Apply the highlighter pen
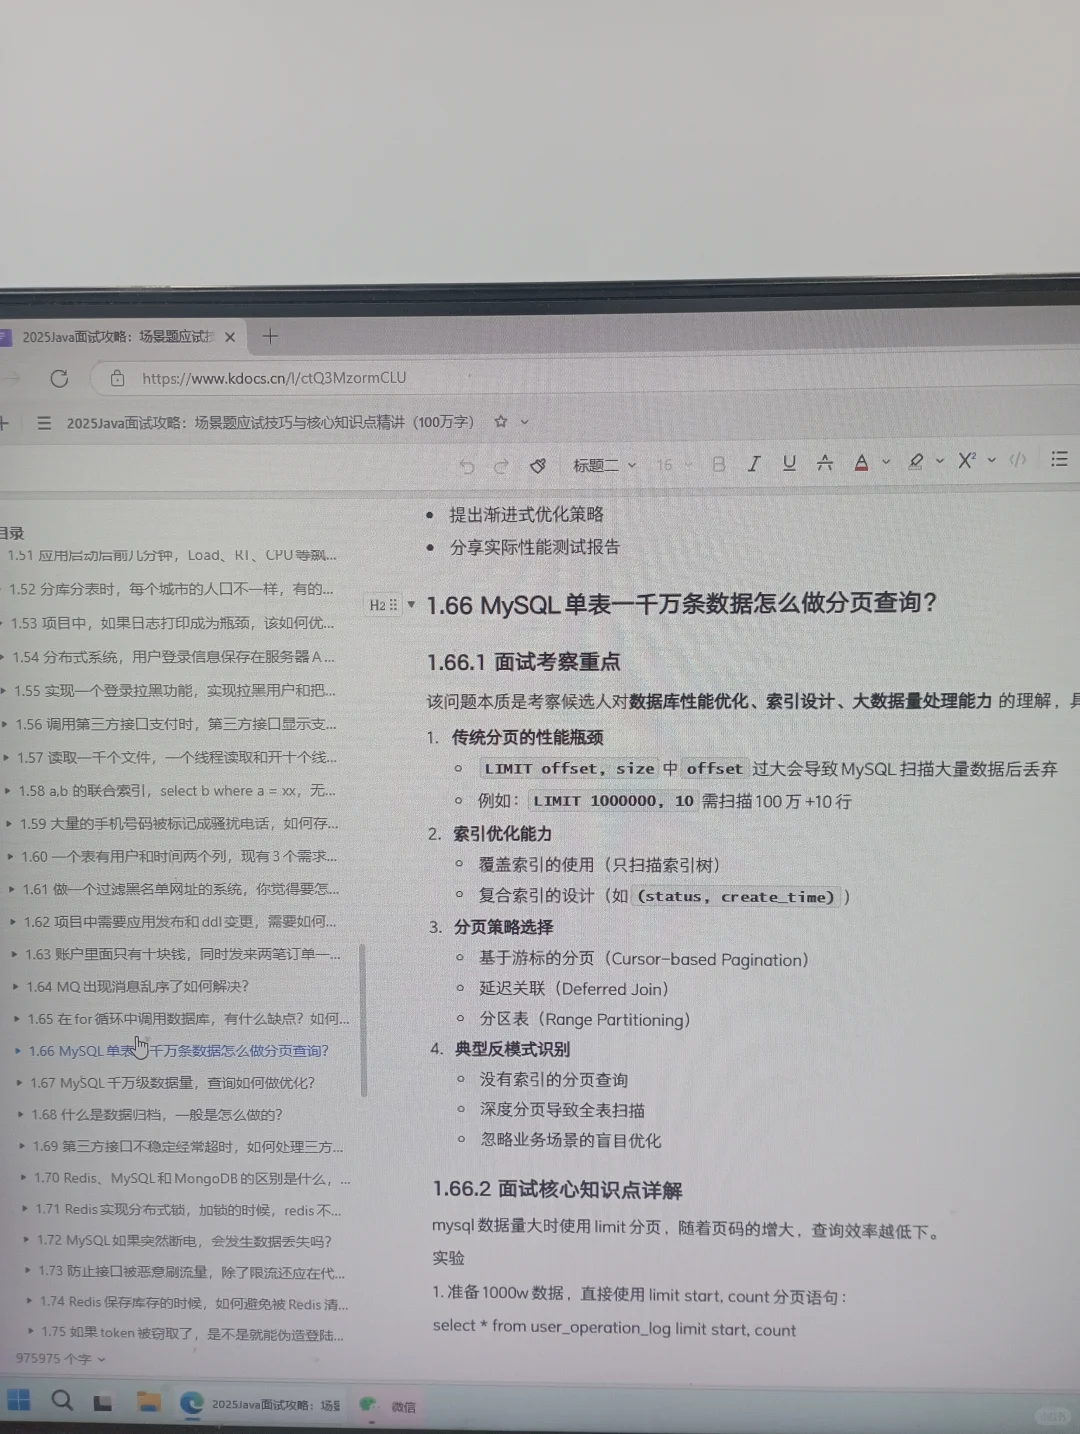Viewport: 1080px width, 1434px height. [x=915, y=461]
